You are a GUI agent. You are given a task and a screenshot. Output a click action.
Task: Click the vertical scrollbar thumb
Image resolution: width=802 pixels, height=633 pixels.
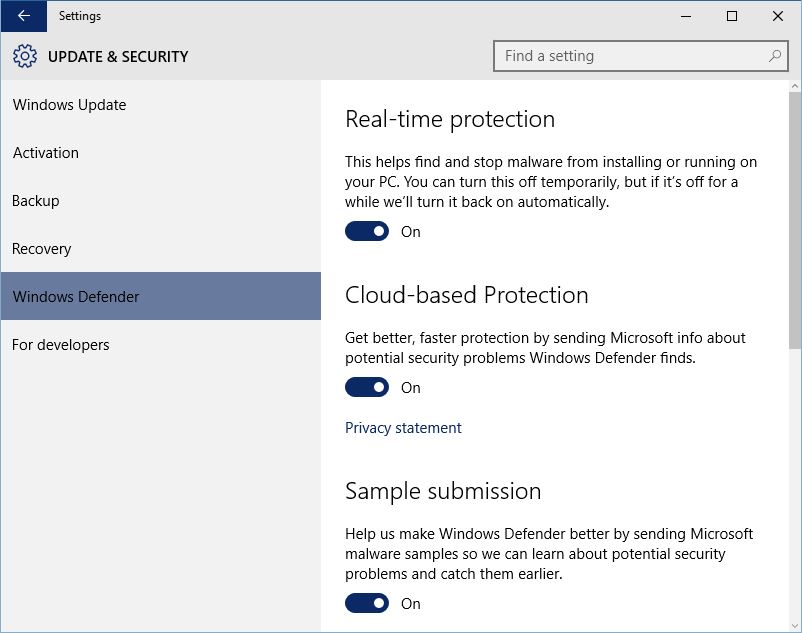point(794,220)
